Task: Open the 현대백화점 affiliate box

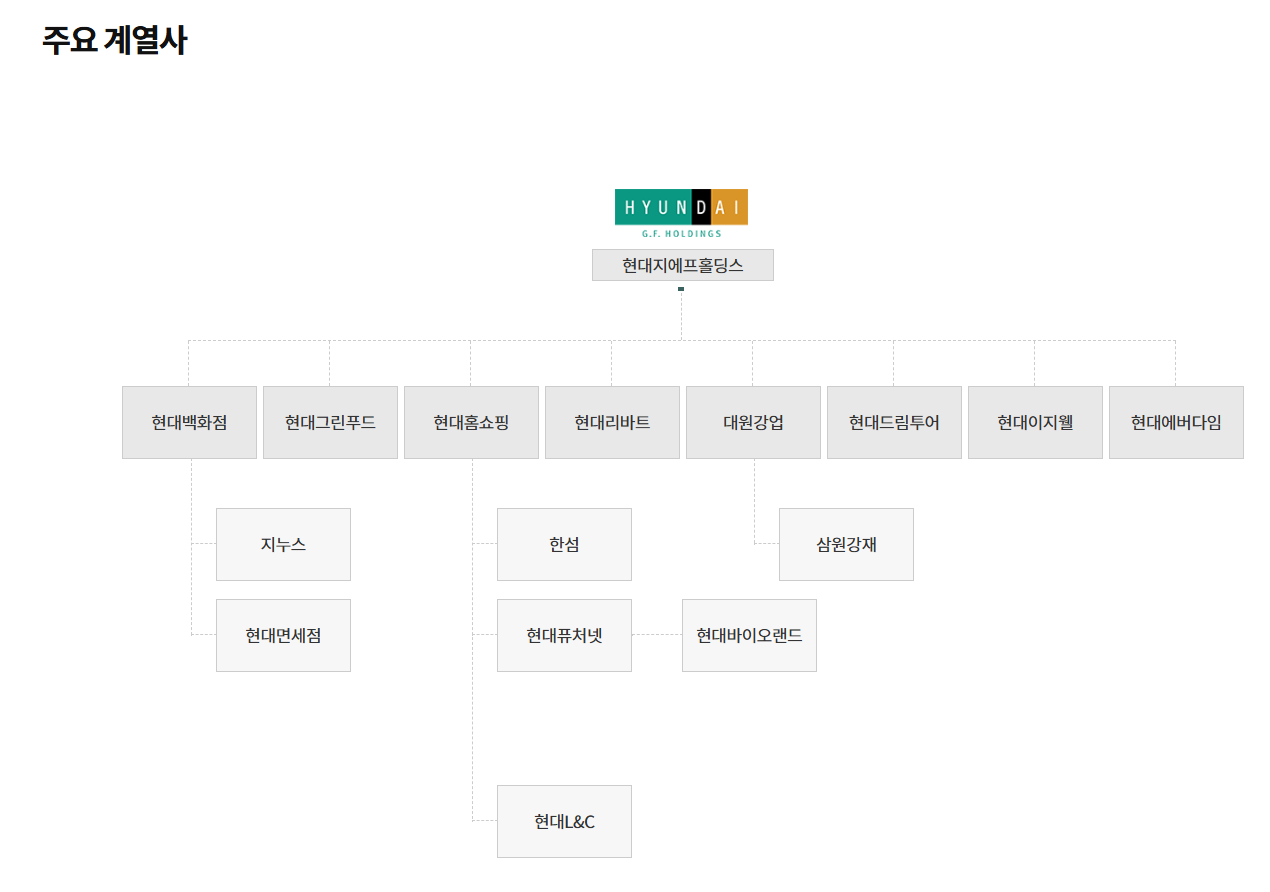Action: (189, 422)
